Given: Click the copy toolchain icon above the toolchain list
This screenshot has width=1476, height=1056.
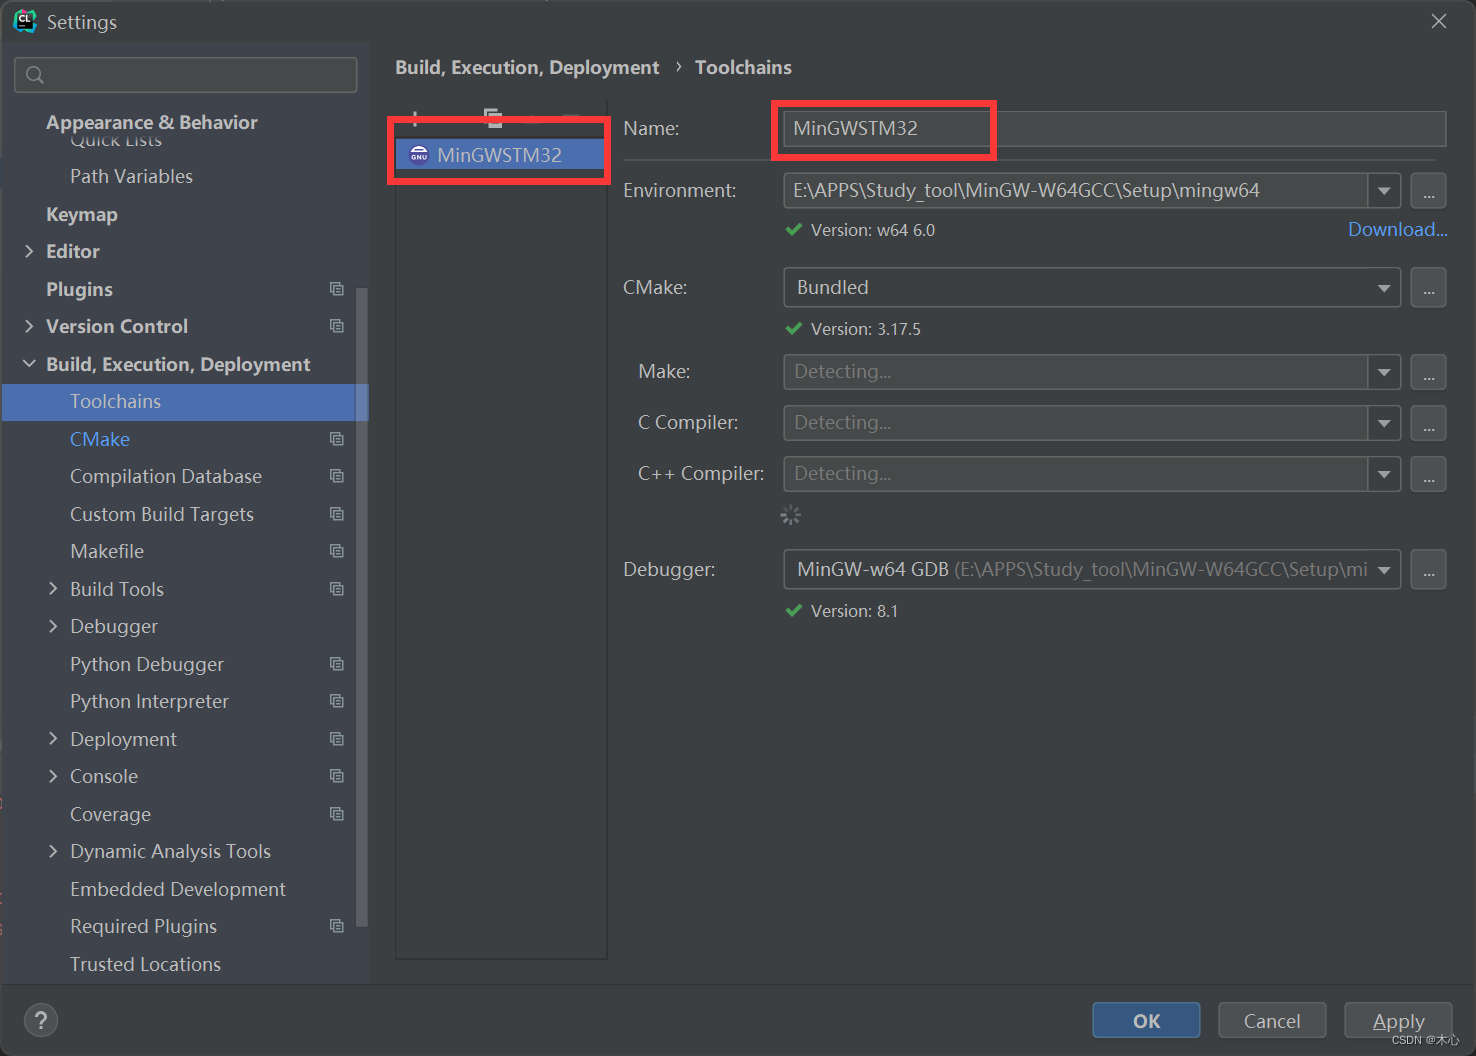Looking at the screenshot, I should click(x=493, y=118).
